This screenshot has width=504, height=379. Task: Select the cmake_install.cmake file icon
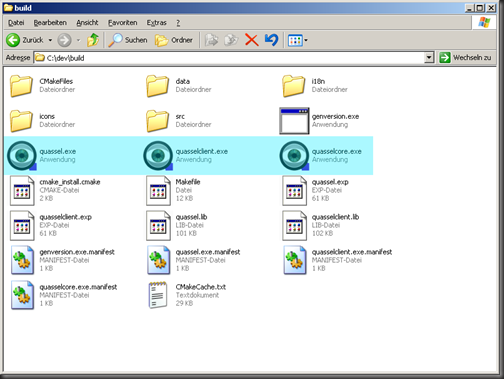pyautogui.click(x=22, y=191)
